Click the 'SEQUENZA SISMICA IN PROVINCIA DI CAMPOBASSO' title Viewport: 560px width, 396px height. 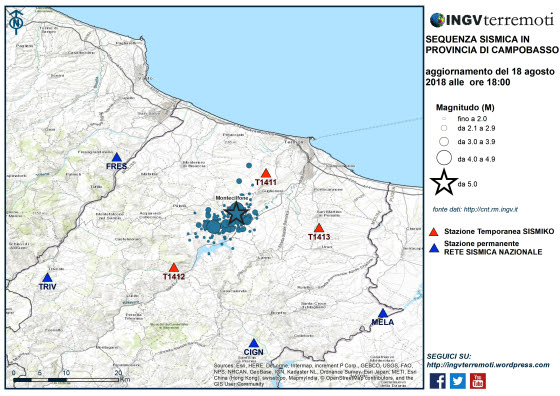492,45
